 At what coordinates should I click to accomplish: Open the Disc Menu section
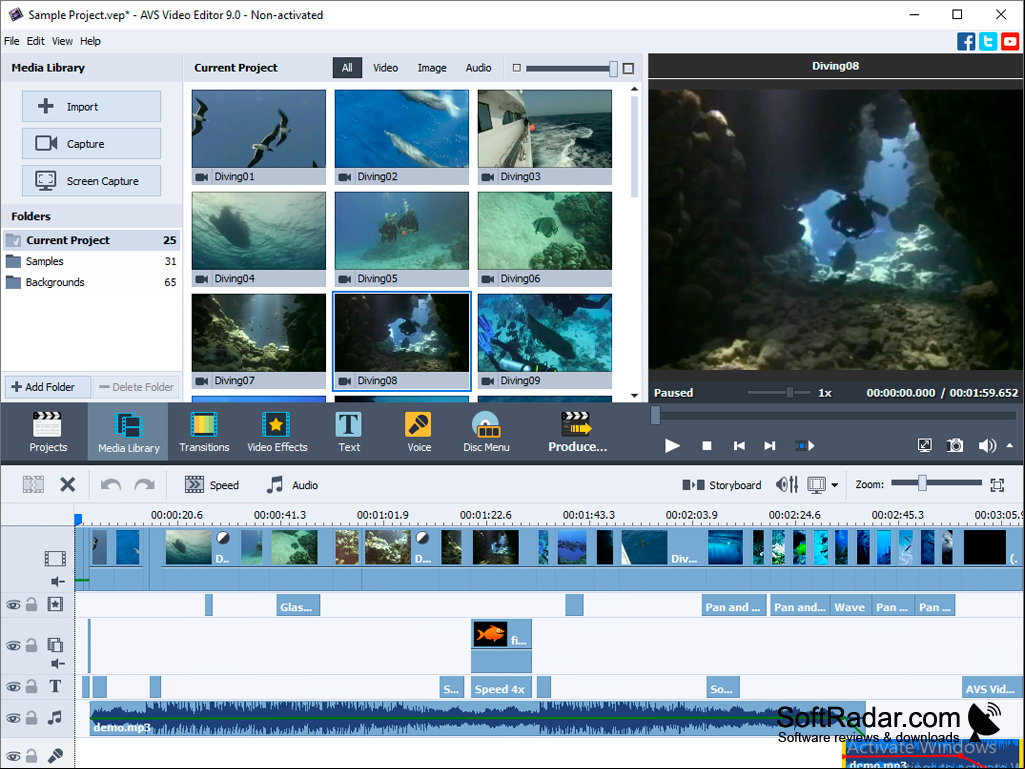486,432
